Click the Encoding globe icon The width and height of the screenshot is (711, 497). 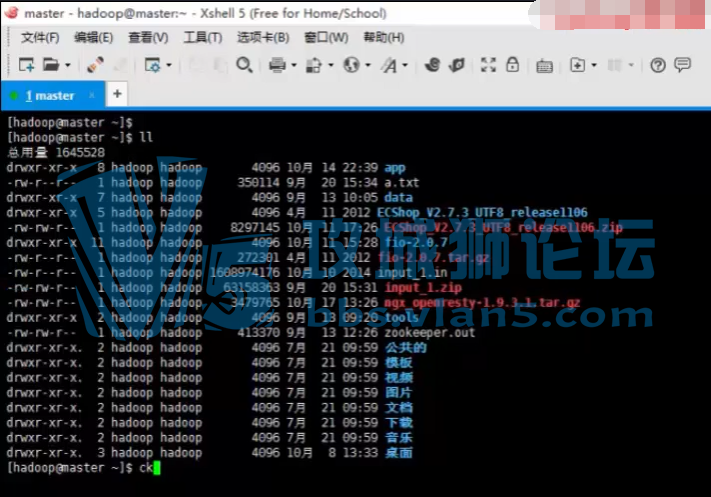[x=351, y=65]
